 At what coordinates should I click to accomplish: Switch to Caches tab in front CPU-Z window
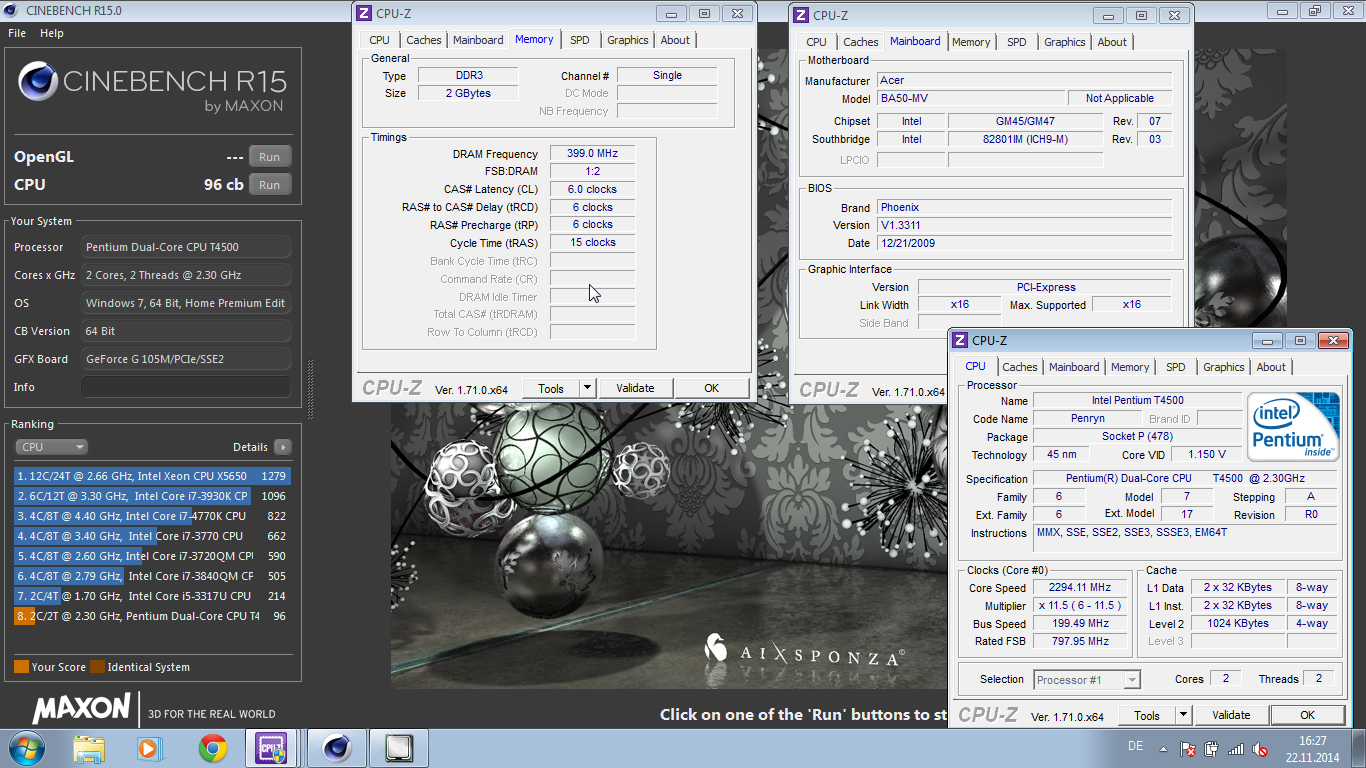click(1020, 367)
